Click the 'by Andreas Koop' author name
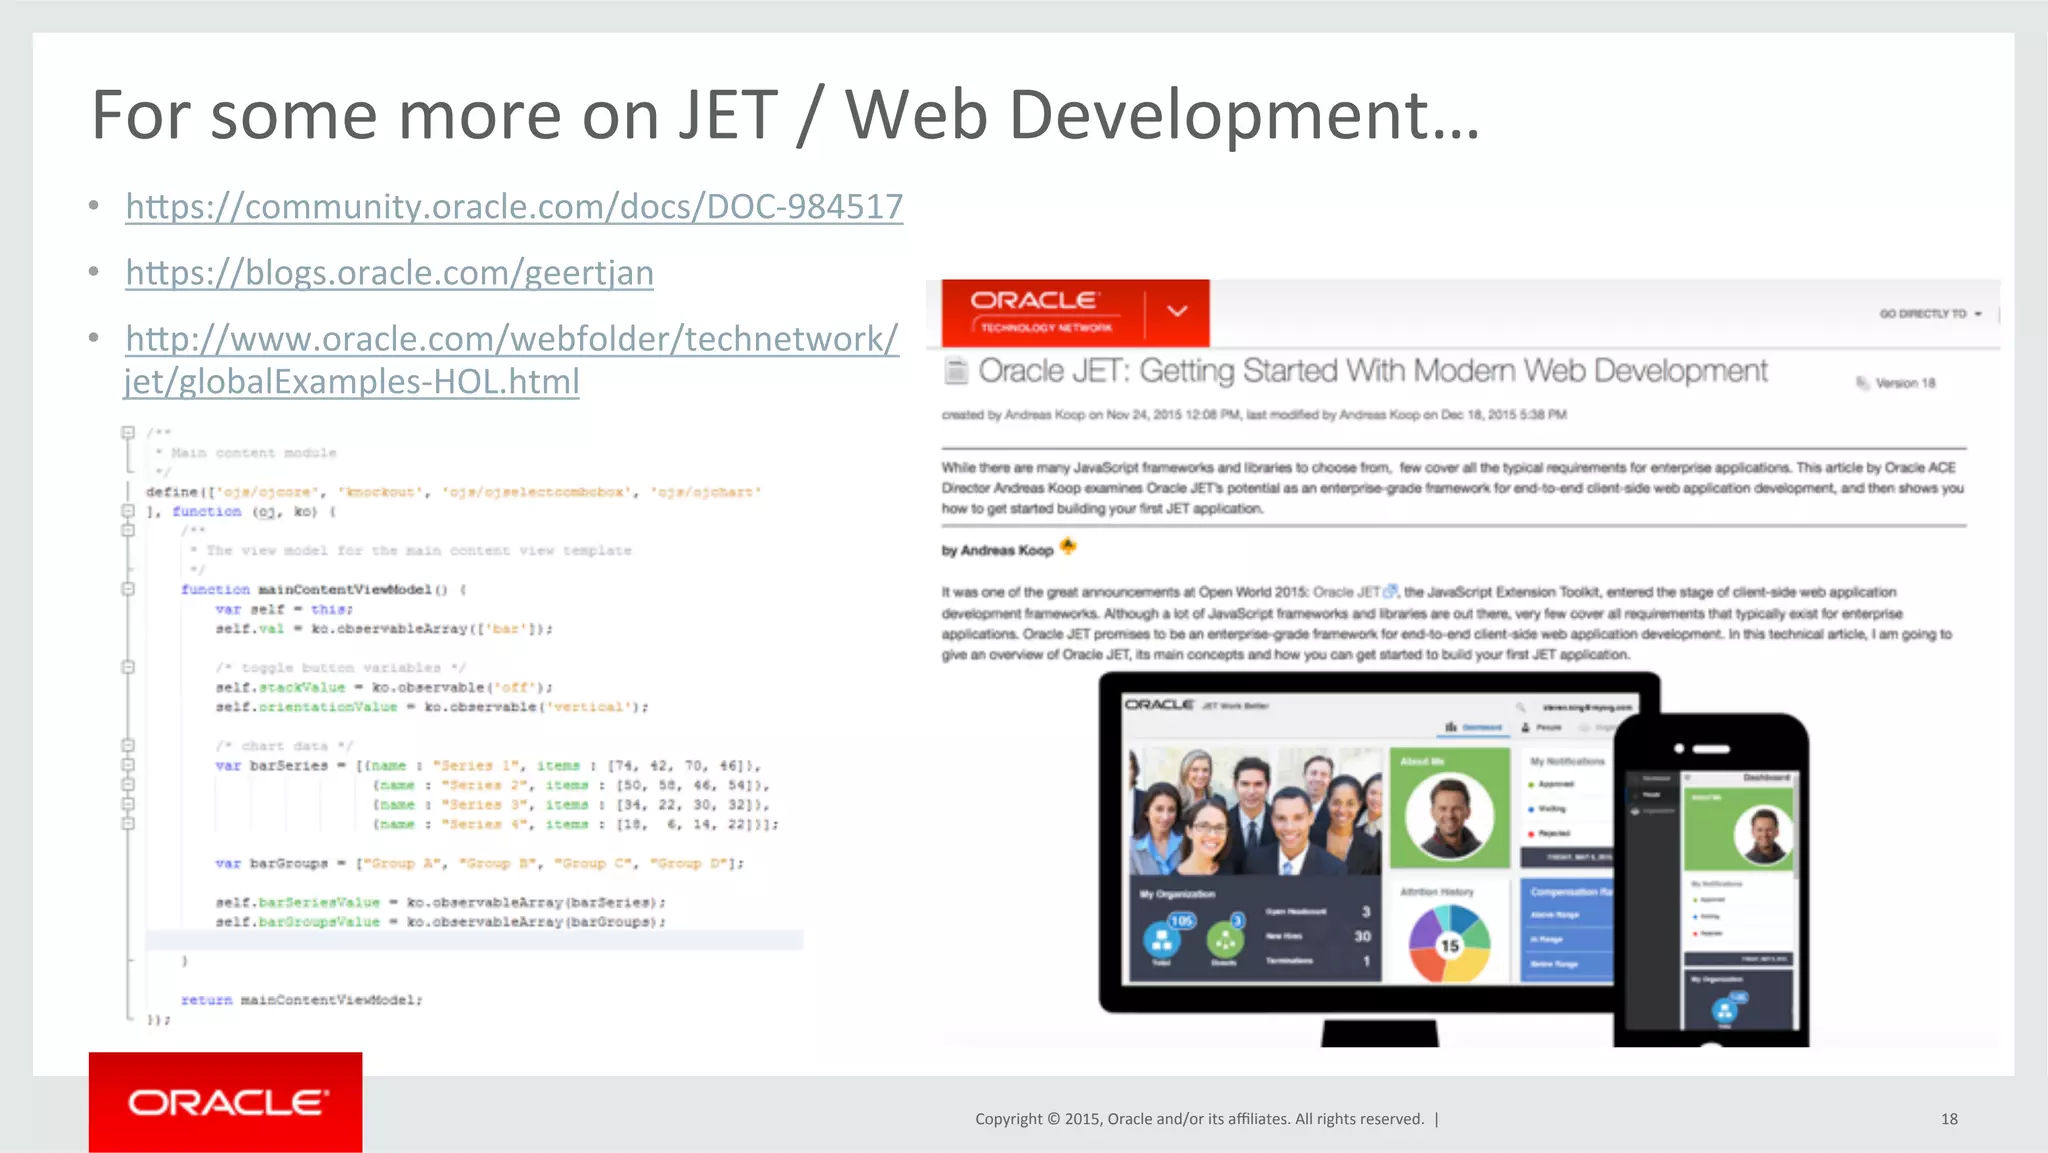 tap(997, 550)
